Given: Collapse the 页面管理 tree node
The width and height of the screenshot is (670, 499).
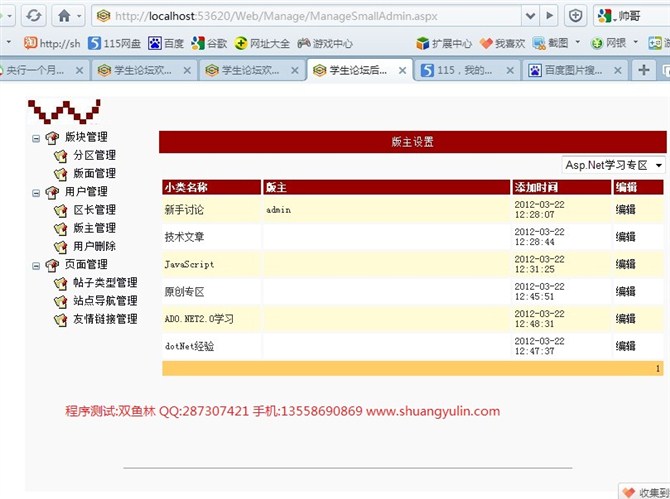Looking at the screenshot, I should point(36,266).
